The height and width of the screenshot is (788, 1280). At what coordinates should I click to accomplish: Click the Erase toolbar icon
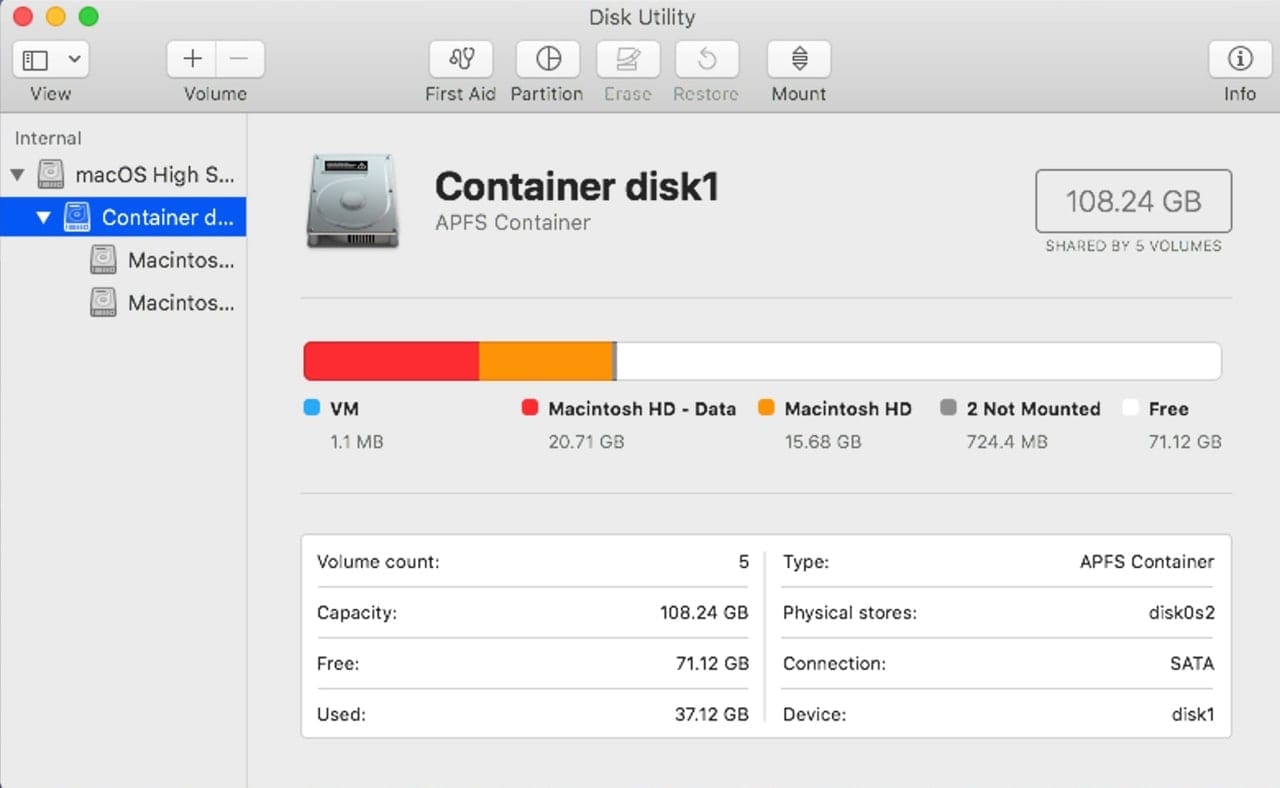(627, 60)
